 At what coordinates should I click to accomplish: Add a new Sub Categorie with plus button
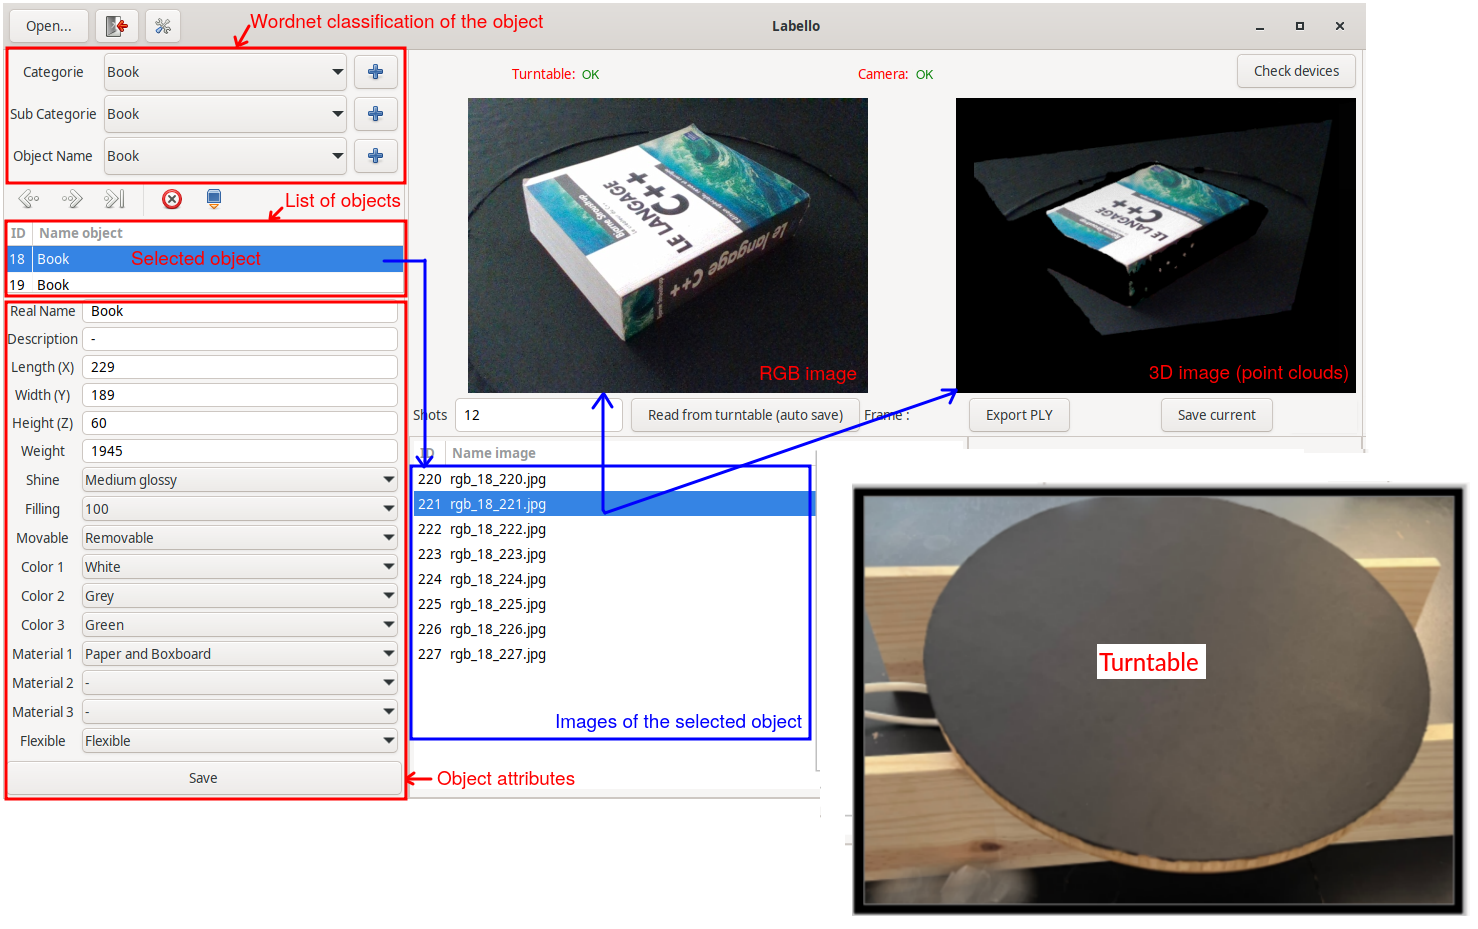376,114
